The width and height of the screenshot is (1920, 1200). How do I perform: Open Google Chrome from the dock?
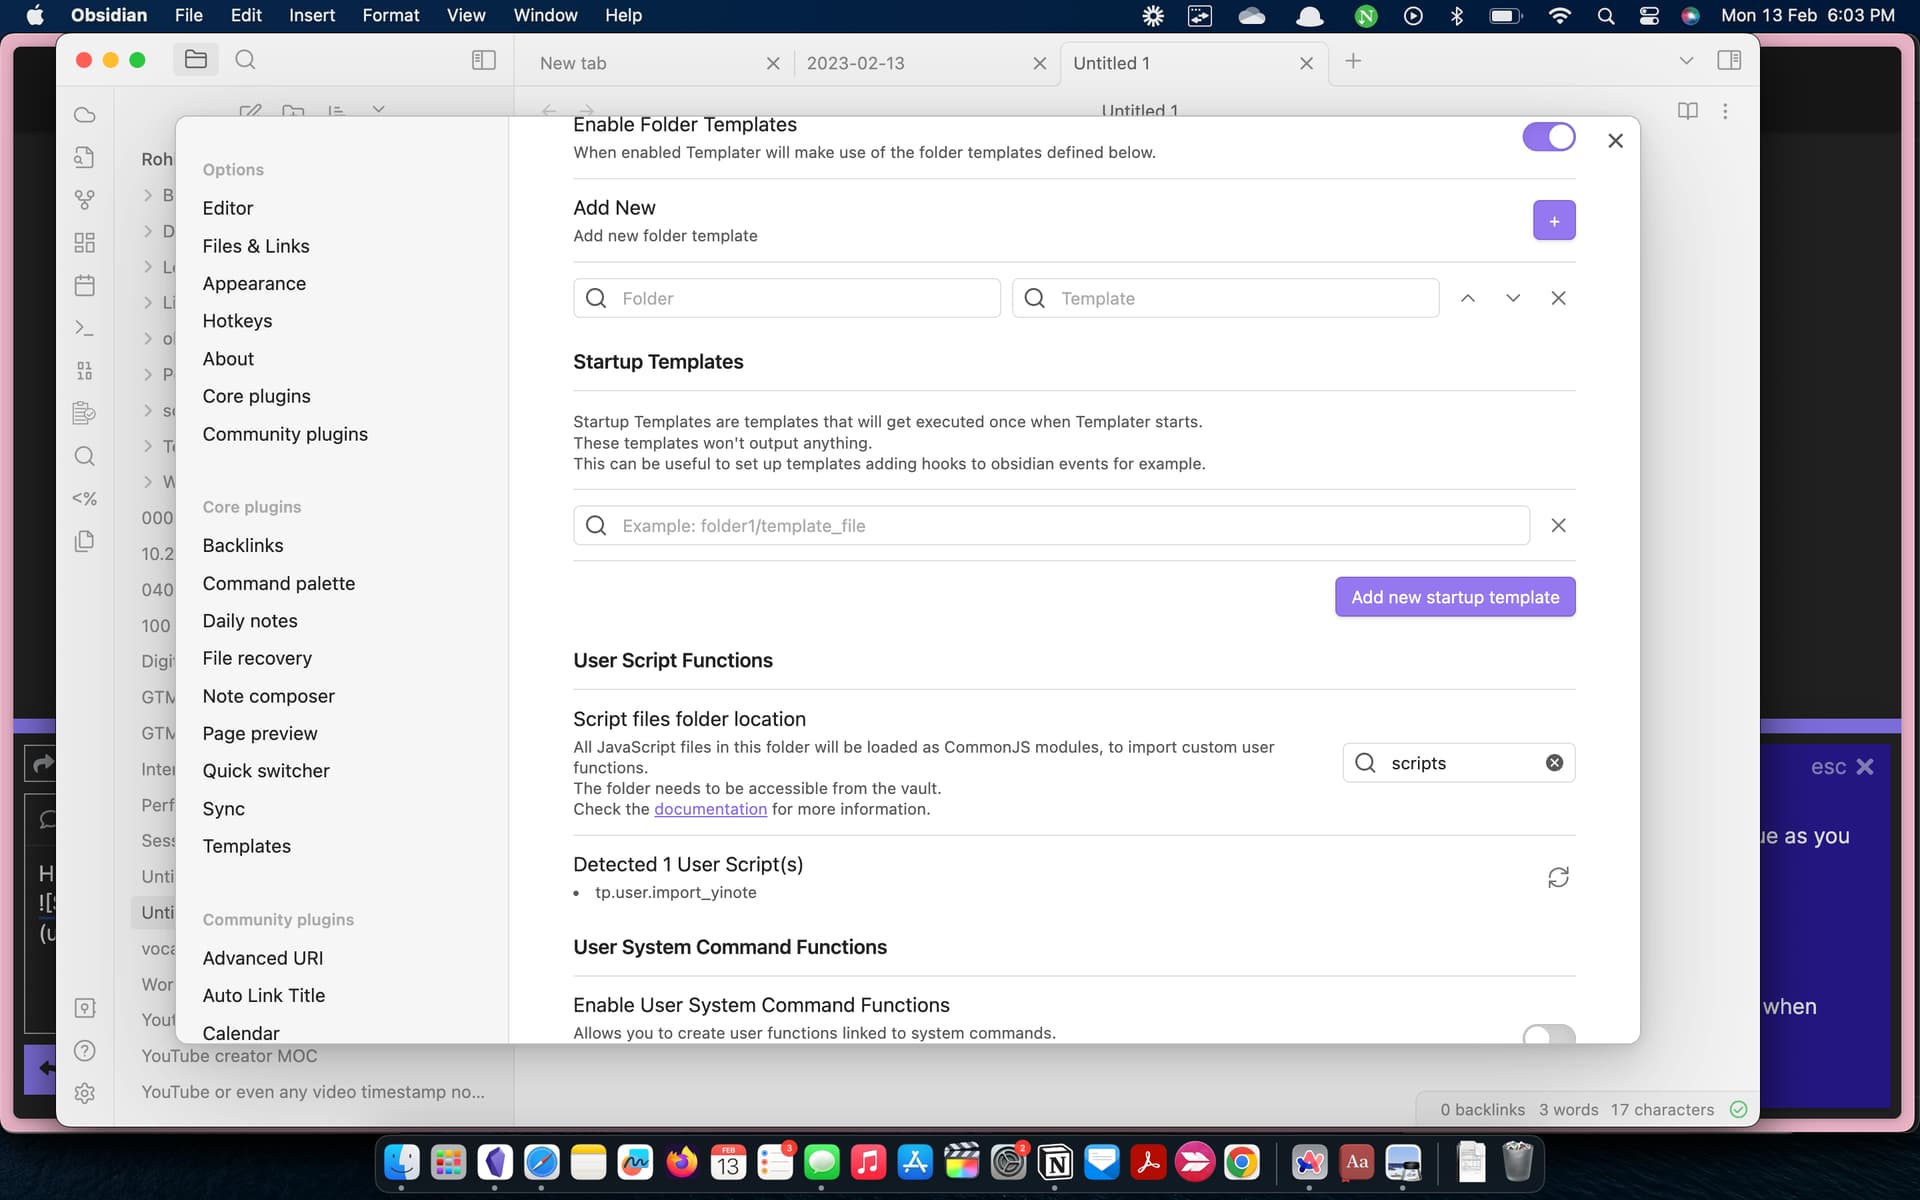[1242, 1162]
